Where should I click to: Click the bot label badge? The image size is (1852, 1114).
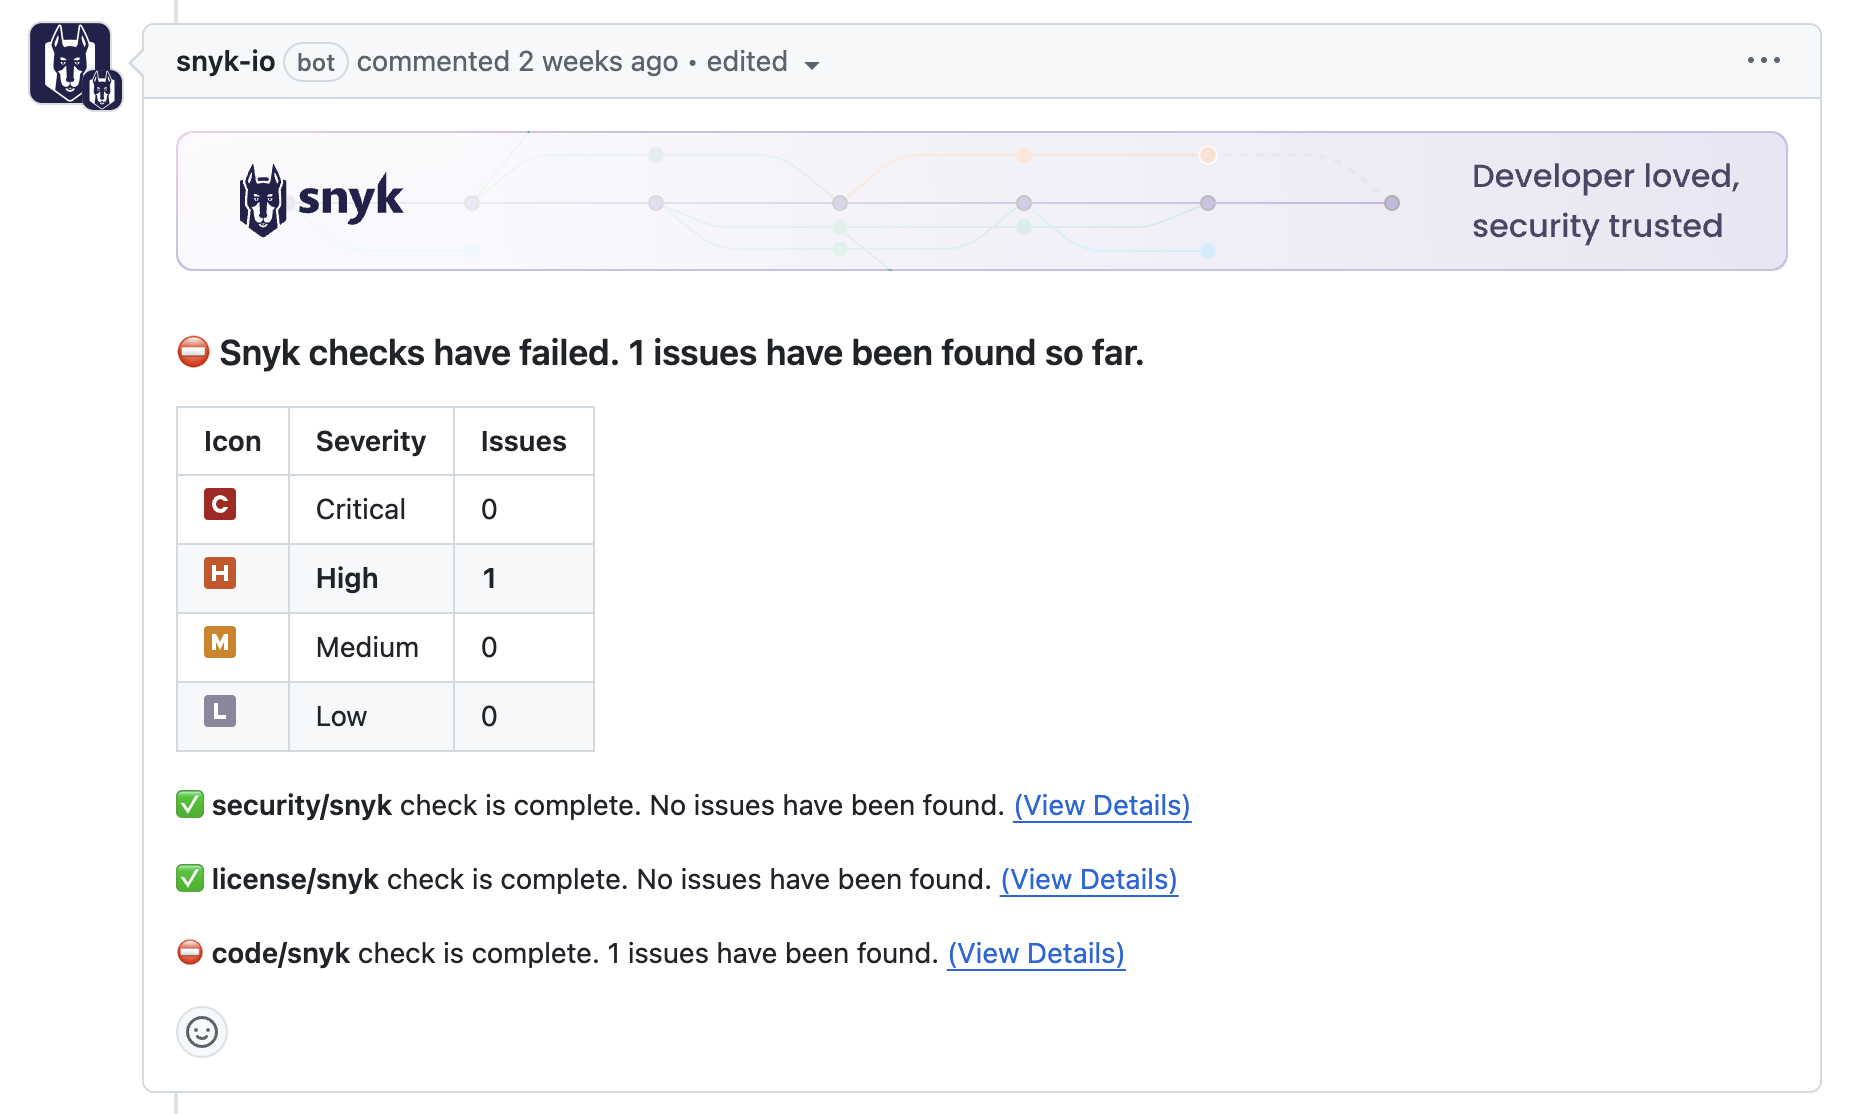click(x=315, y=63)
